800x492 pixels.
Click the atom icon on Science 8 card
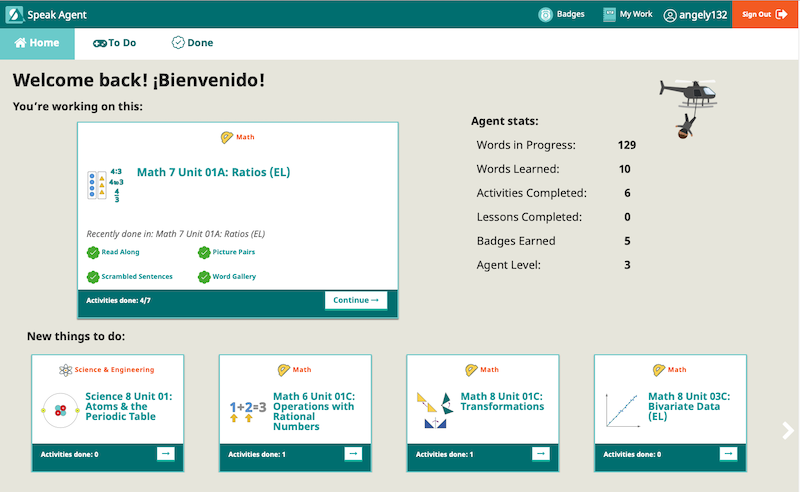[61, 409]
